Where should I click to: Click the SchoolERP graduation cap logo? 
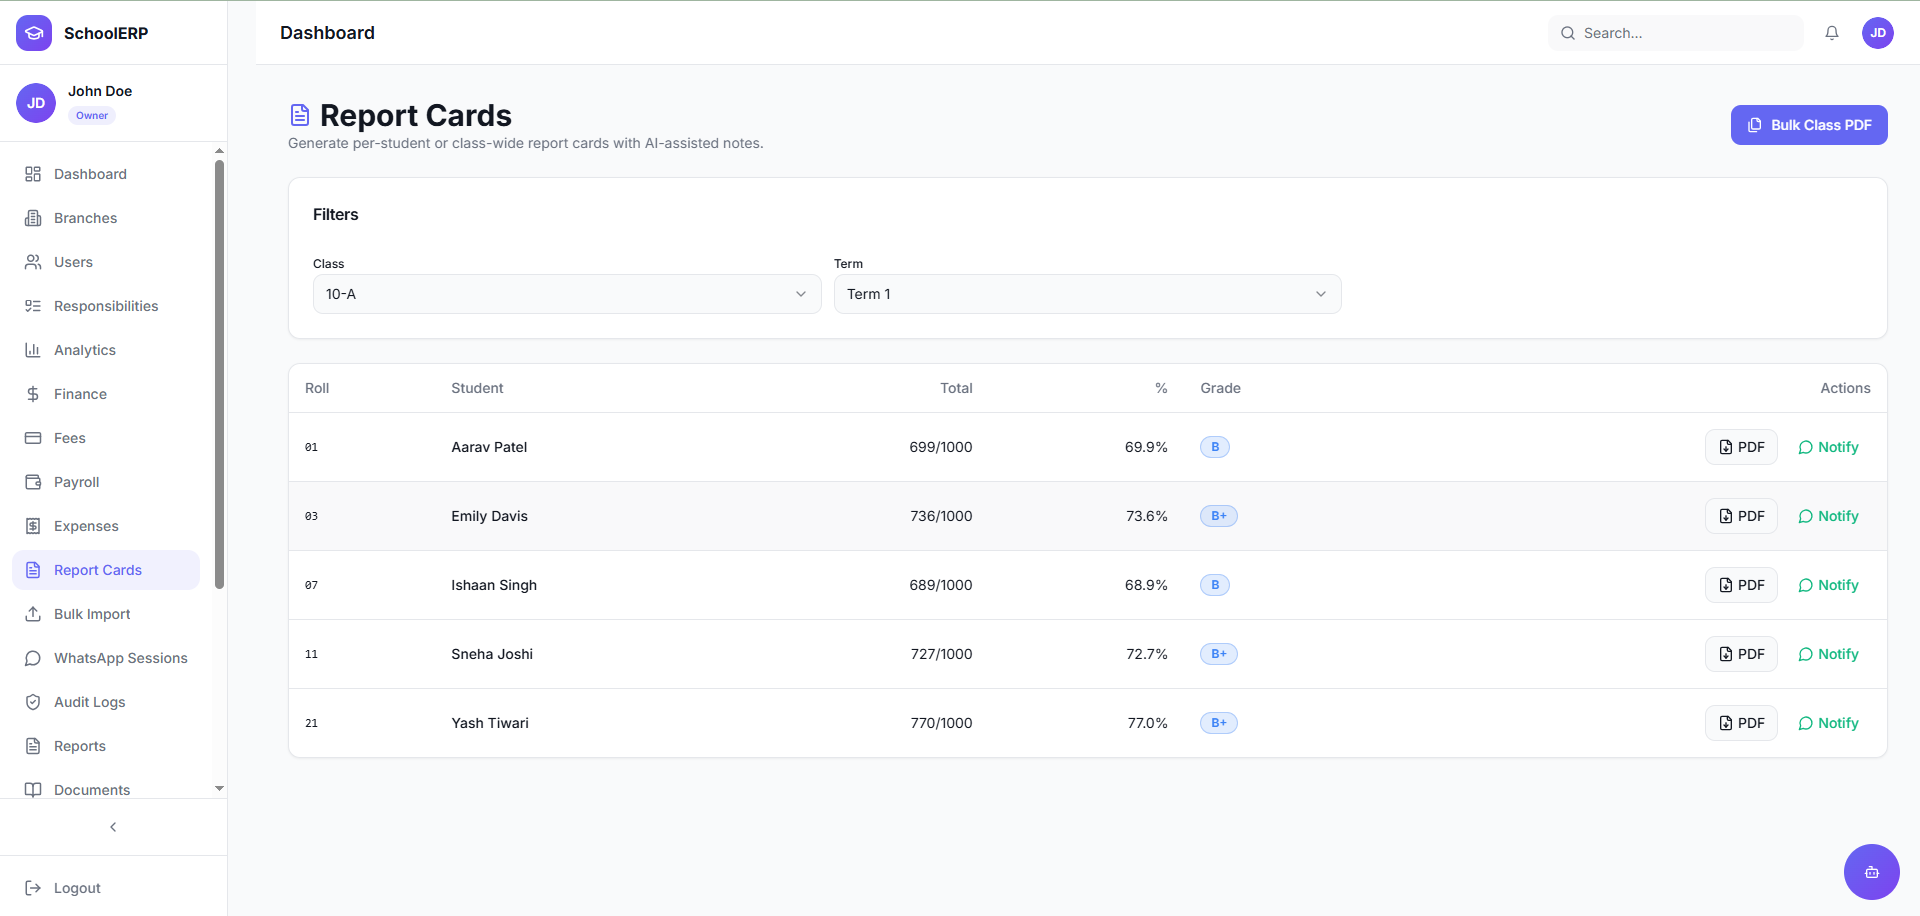pos(34,33)
